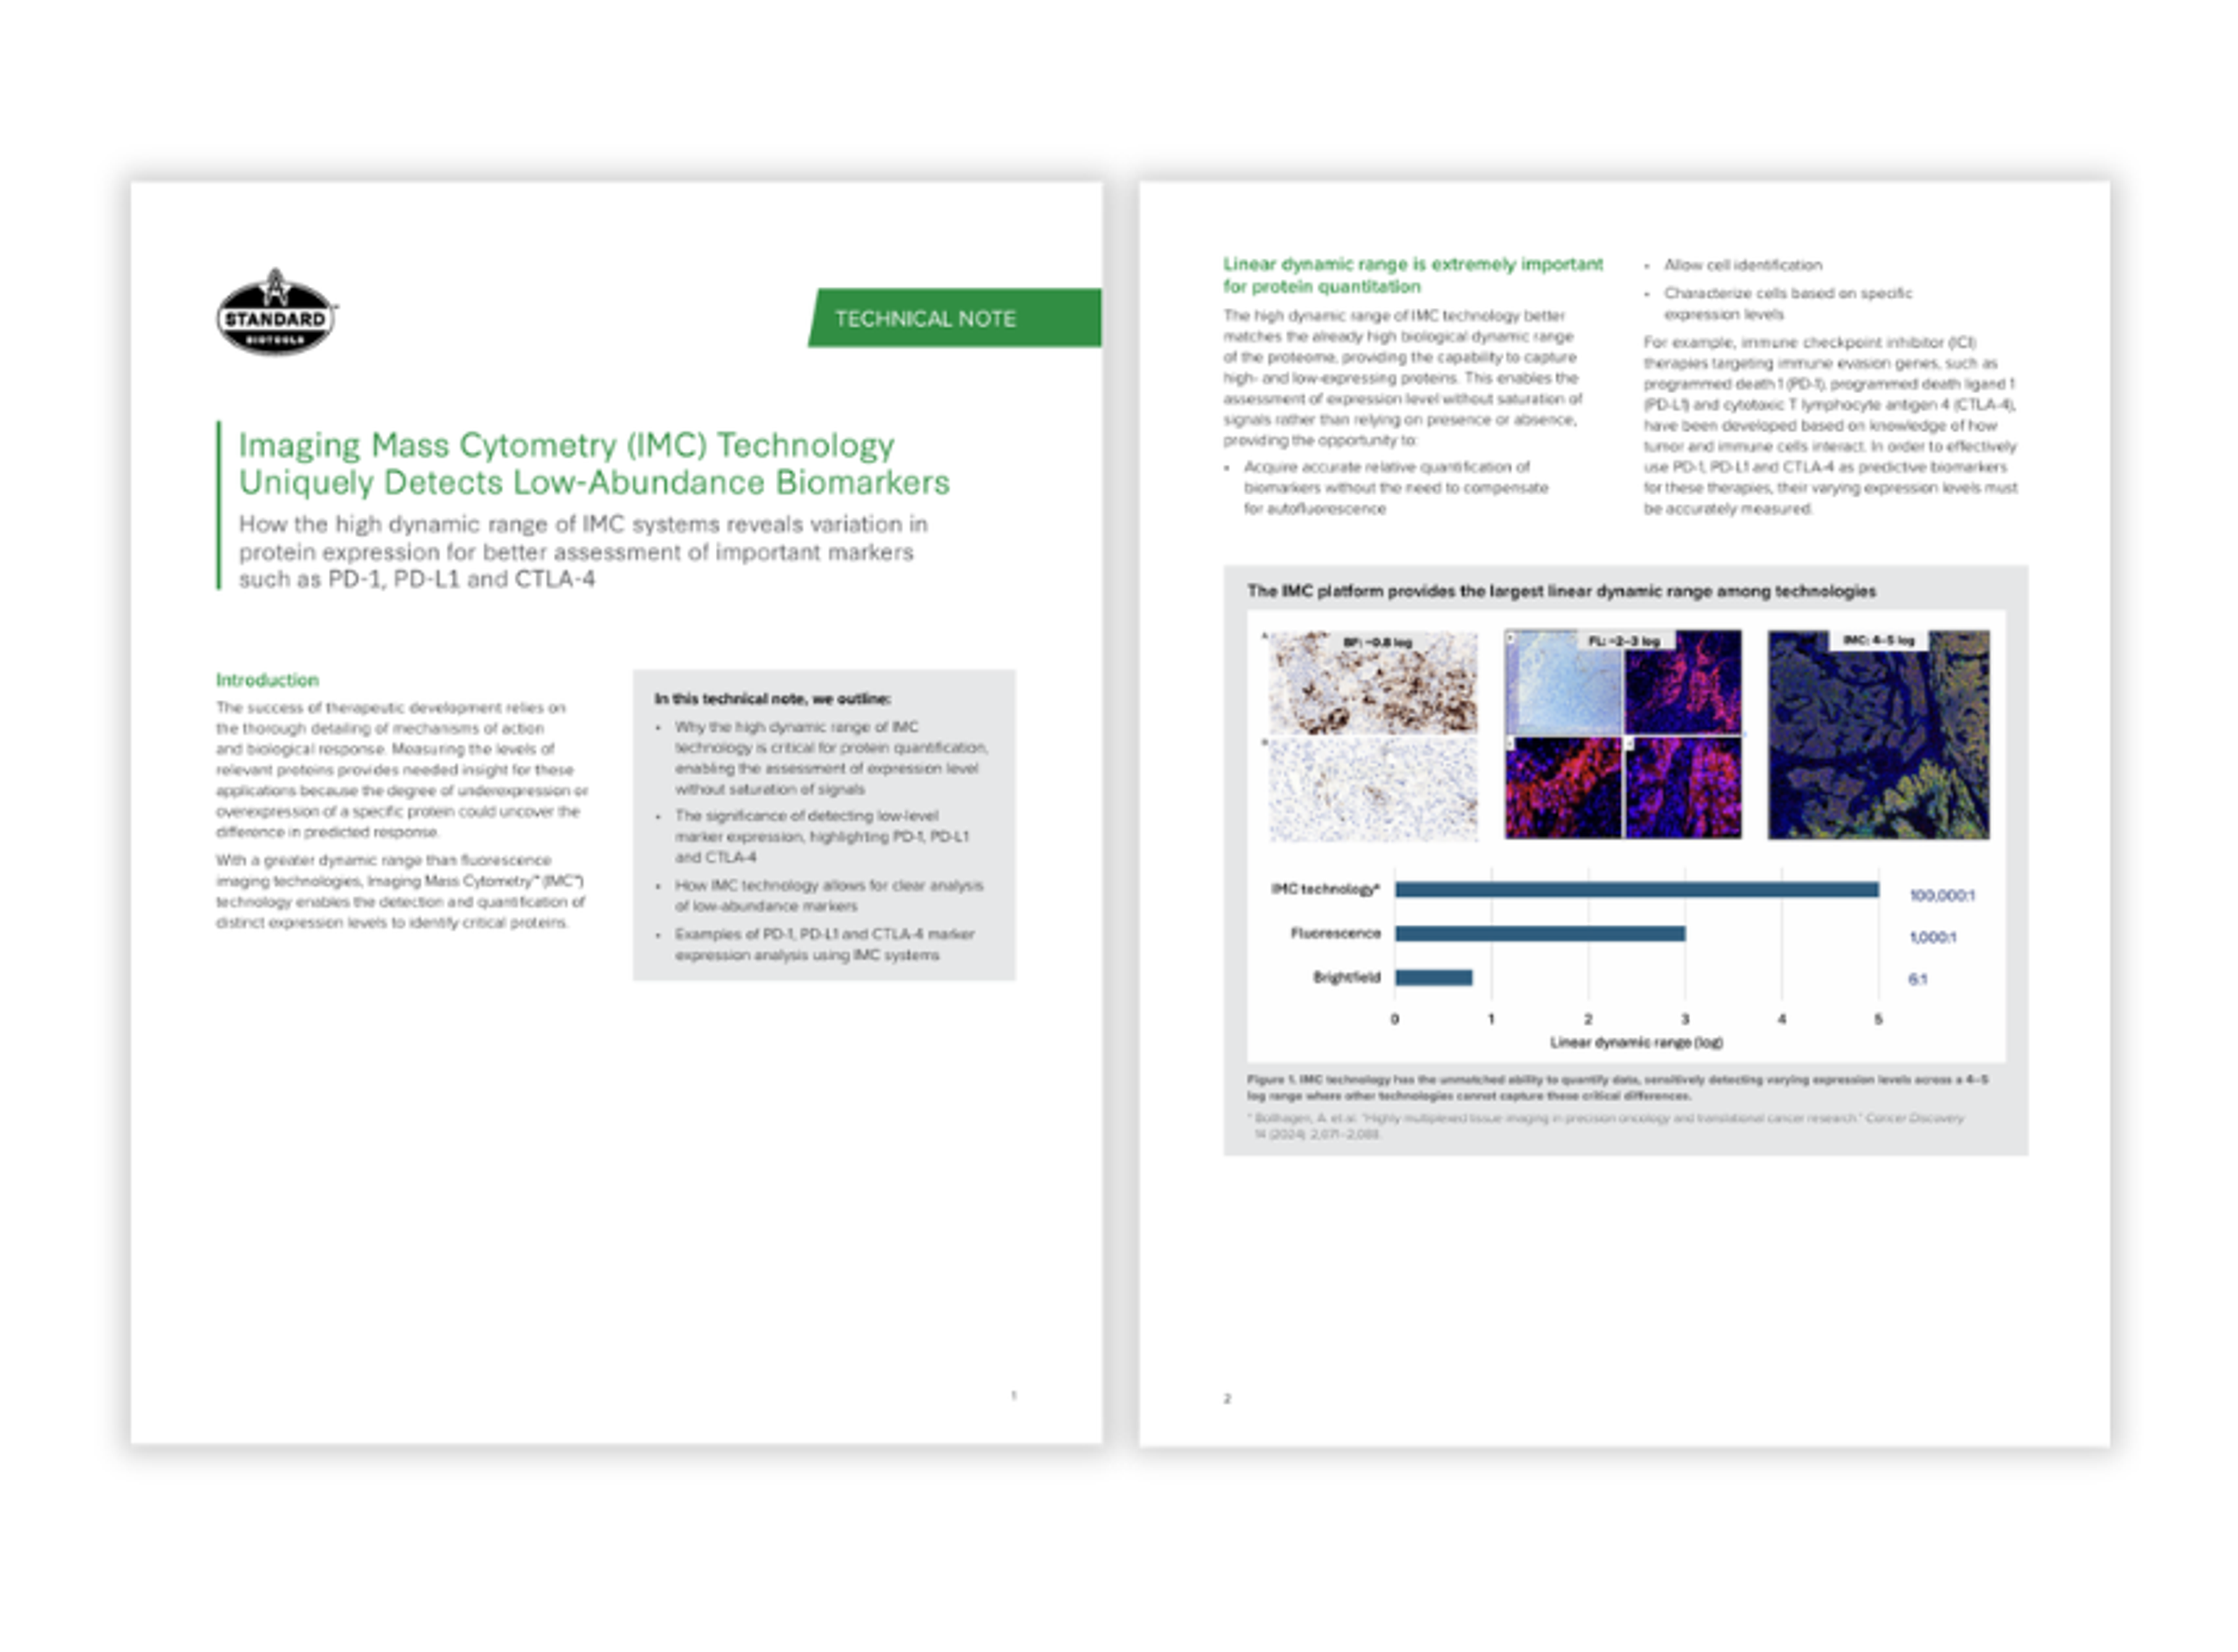Click the IMC 4-5 log tissue image
The image size is (2238, 1652).
pos(1878,734)
